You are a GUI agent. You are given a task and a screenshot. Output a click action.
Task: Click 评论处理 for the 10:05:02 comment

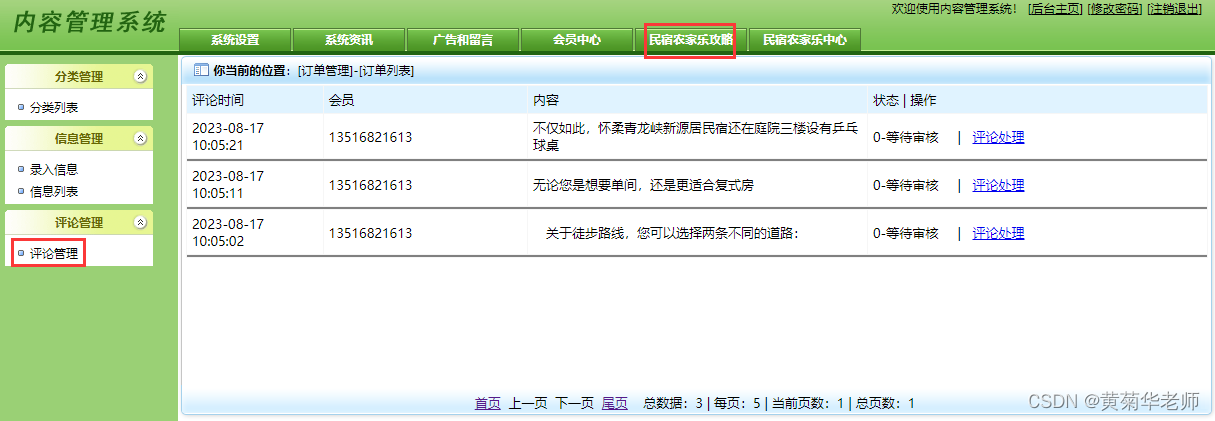pos(998,233)
